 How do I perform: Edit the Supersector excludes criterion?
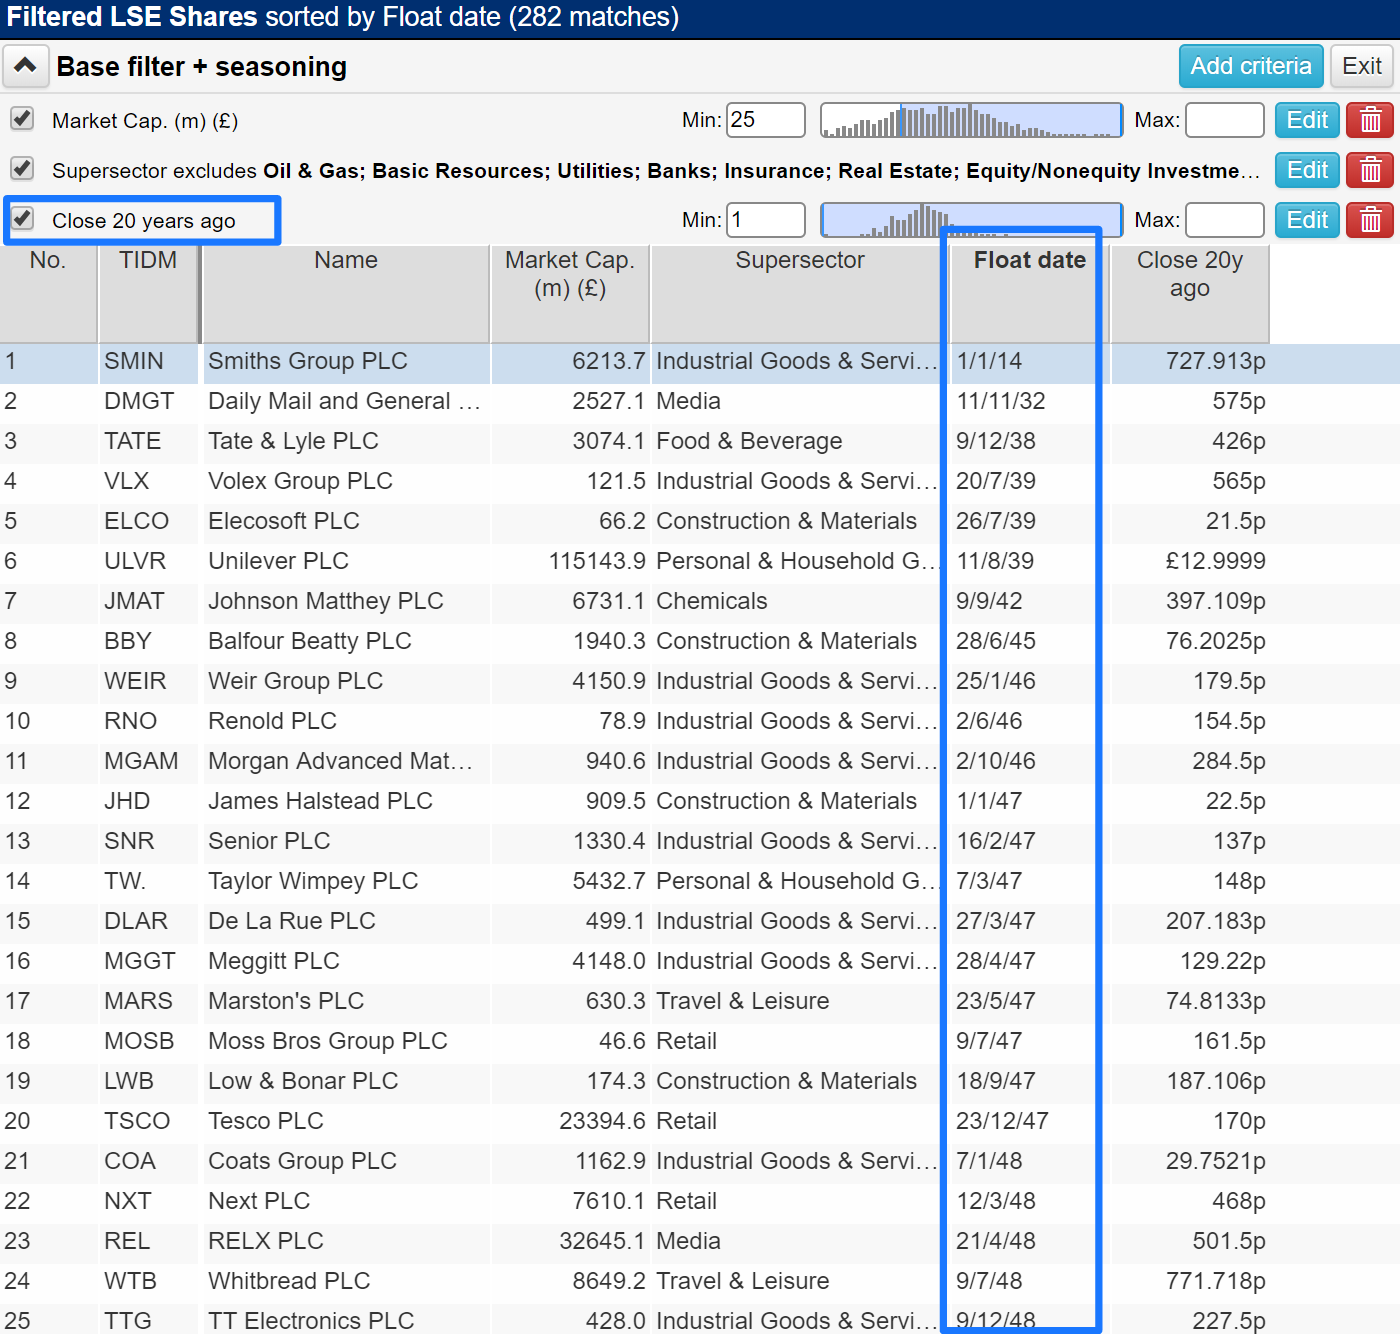tap(1307, 170)
